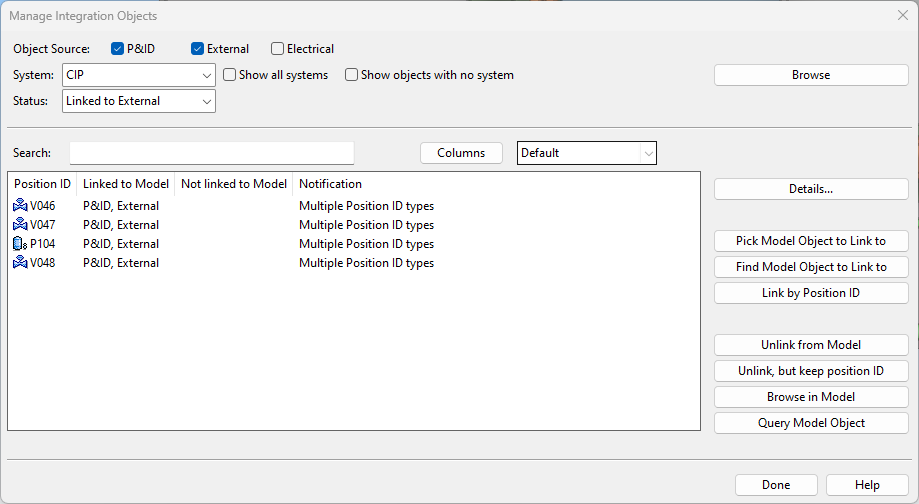Click the Search input field
The width and height of the screenshot is (919, 504).
coord(212,153)
